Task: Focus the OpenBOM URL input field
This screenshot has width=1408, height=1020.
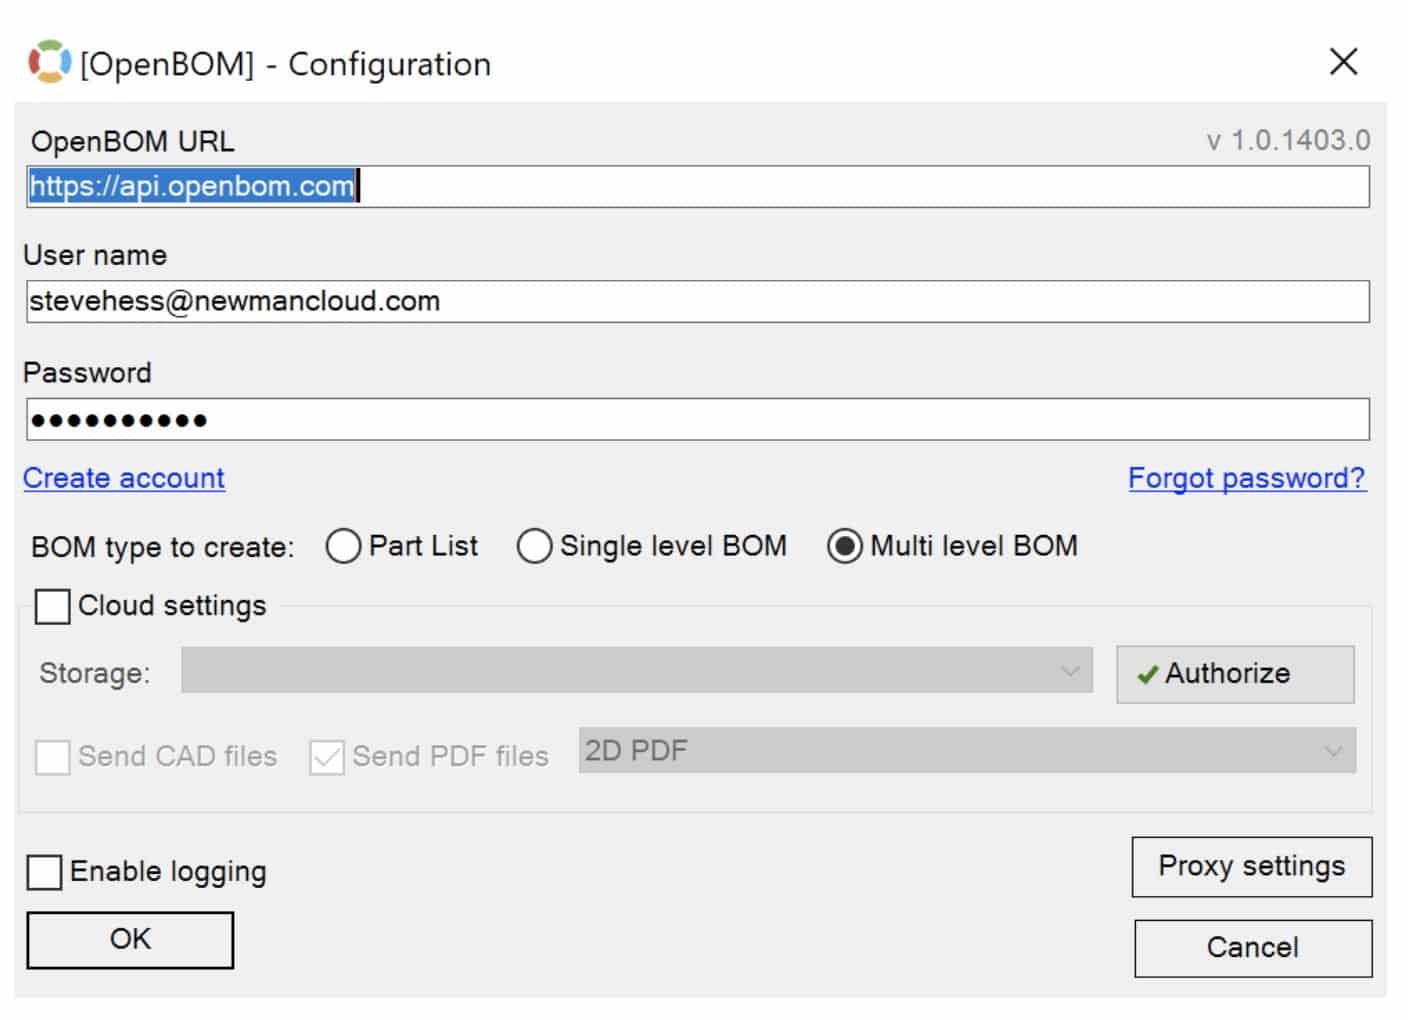Action: pyautogui.click(x=698, y=187)
